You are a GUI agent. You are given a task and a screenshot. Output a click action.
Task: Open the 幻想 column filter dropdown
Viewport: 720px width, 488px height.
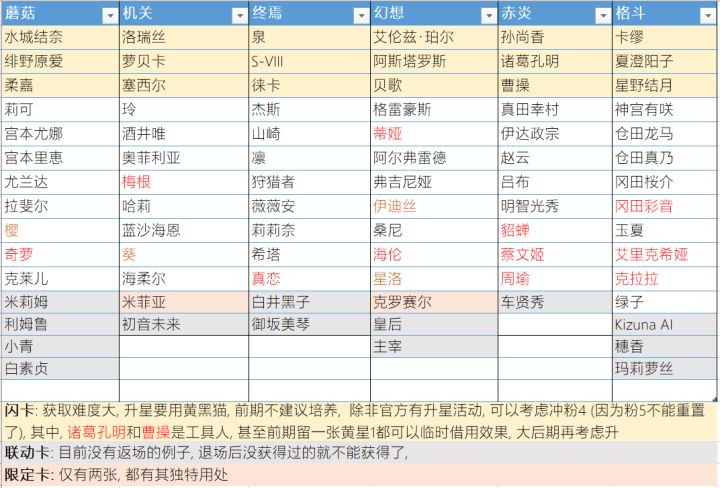[489, 16]
